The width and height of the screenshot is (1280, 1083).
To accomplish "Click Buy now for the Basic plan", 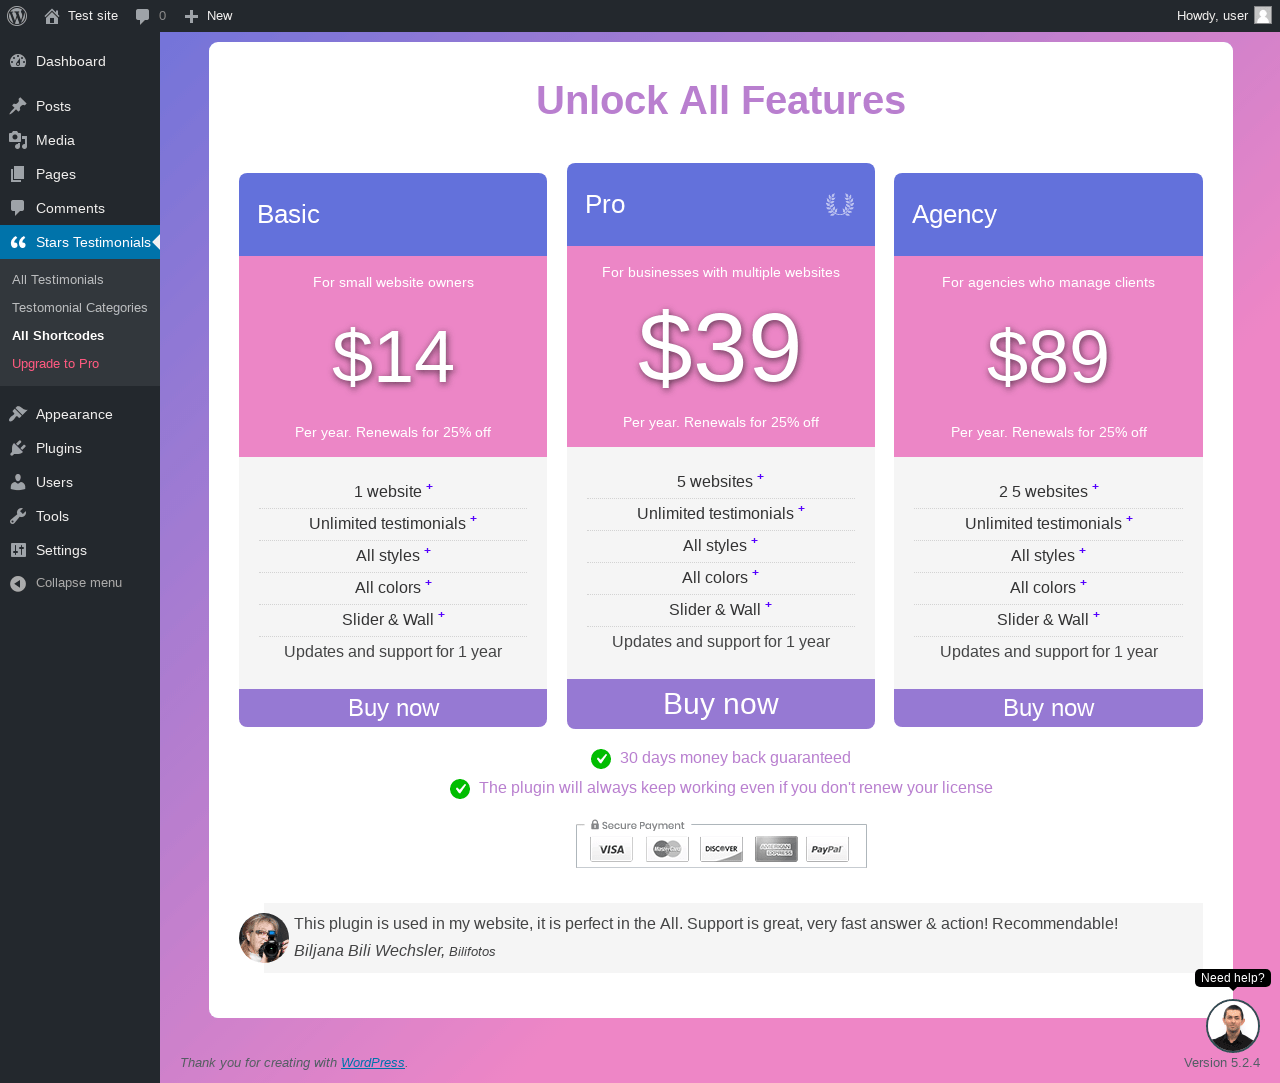I will pyautogui.click(x=393, y=708).
